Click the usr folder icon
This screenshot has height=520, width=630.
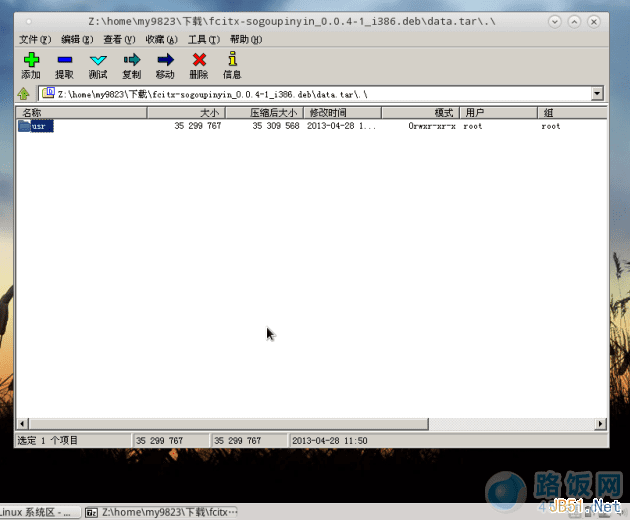coord(25,126)
